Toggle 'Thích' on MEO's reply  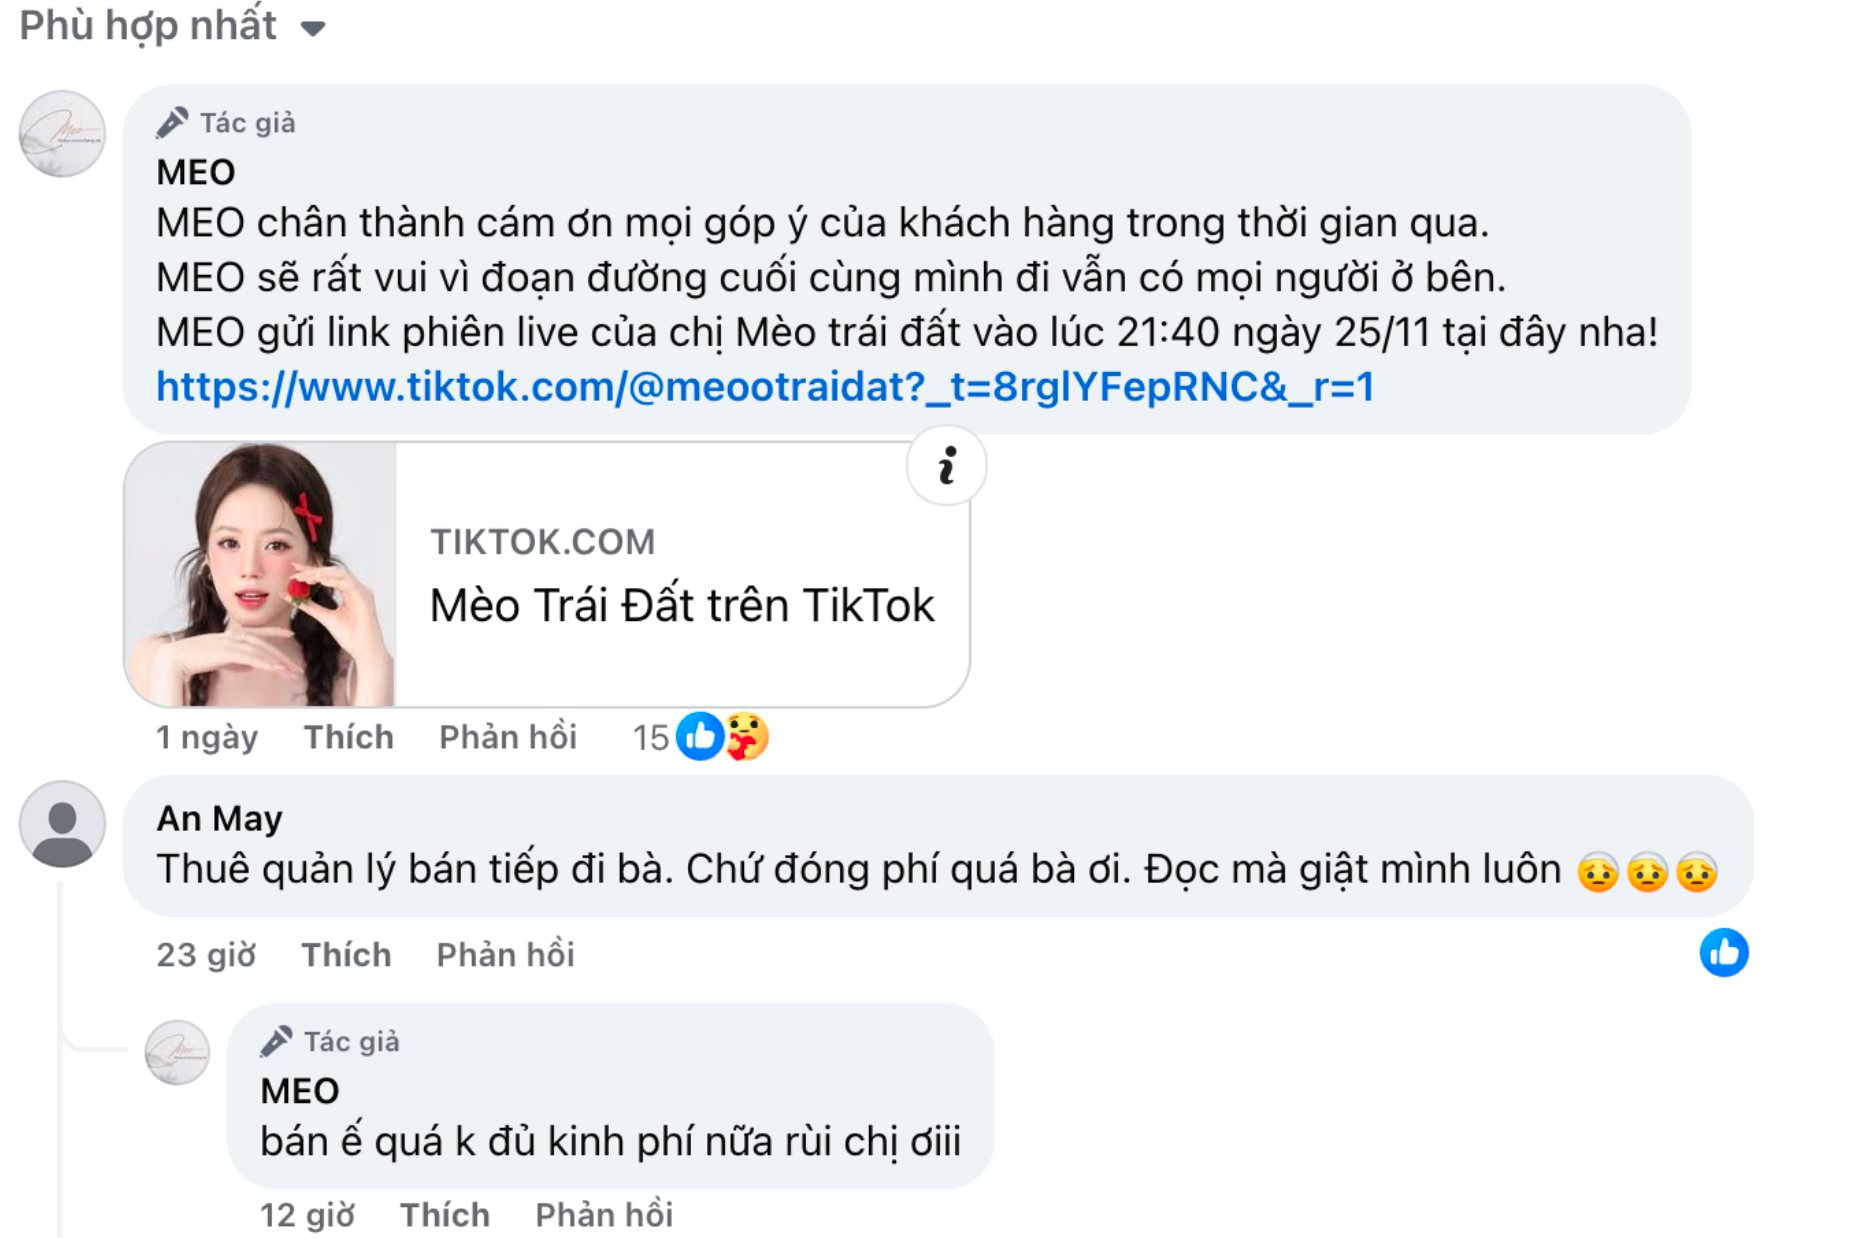[444, 1215]
